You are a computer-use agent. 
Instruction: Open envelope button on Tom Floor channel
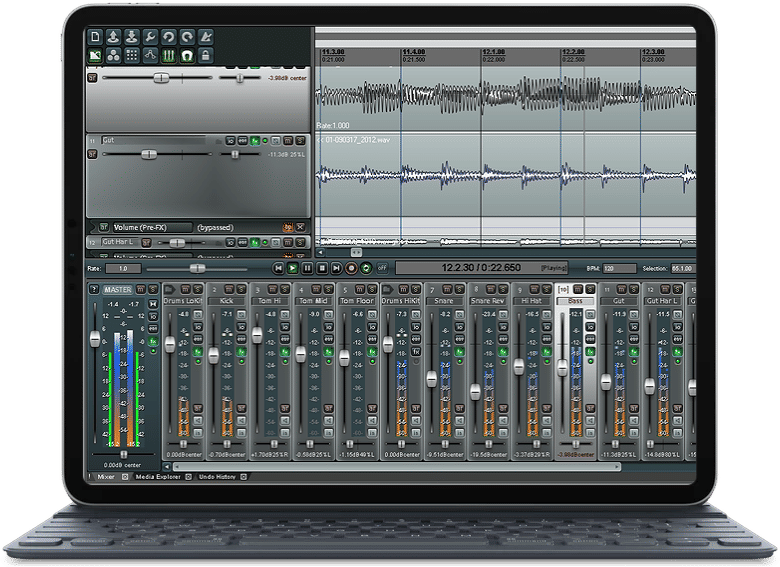(373, 340)
